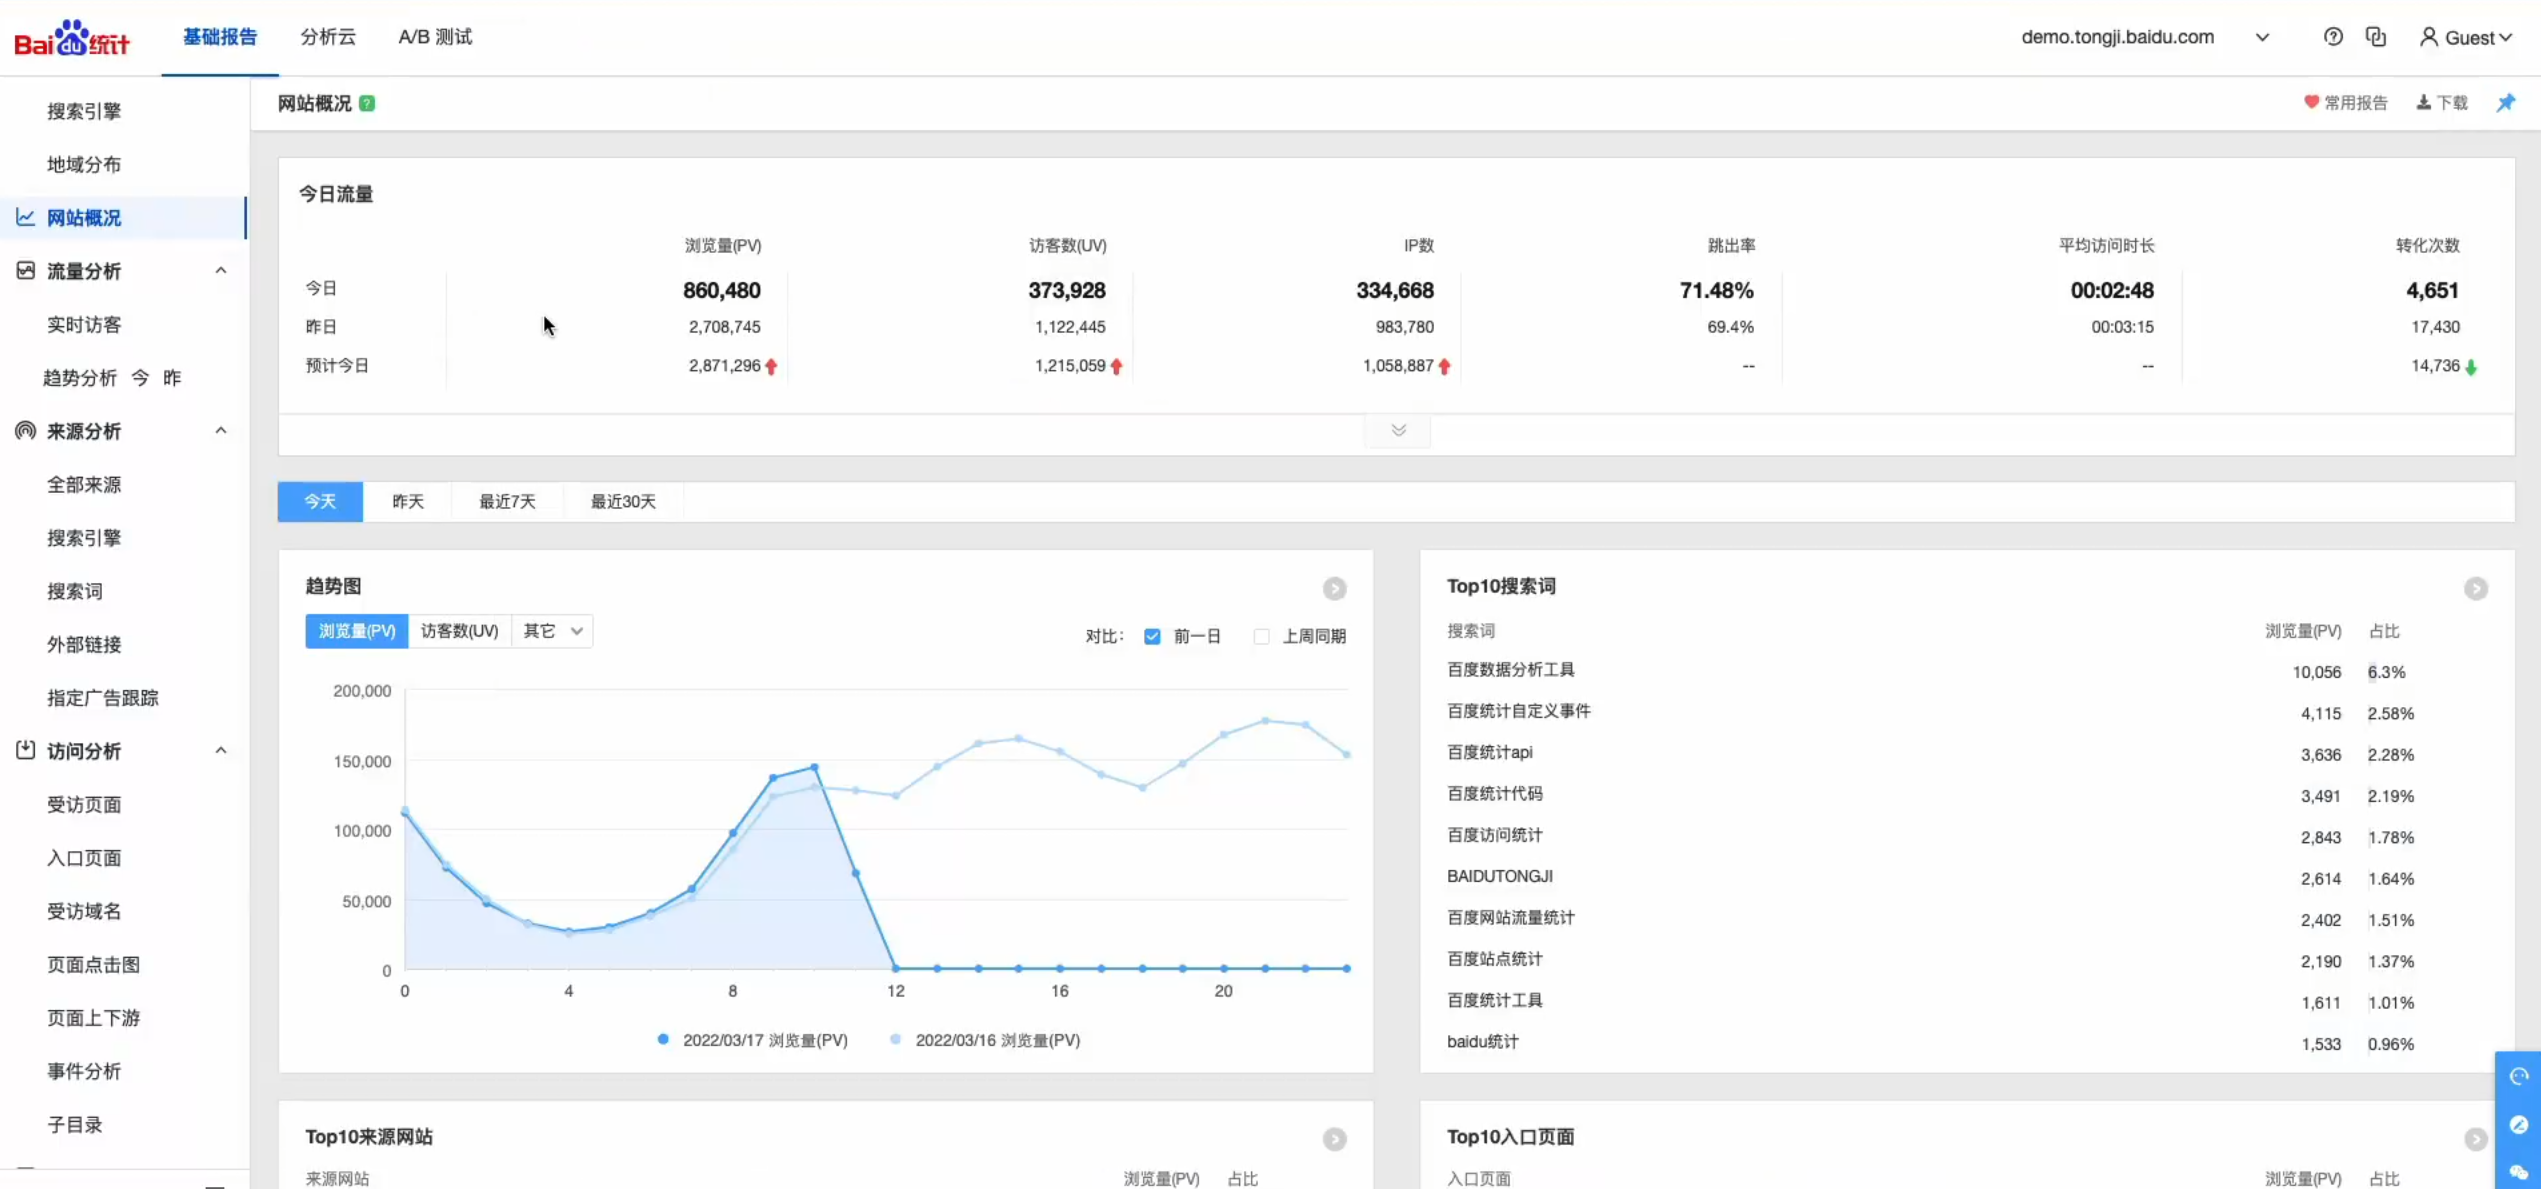The width and height of the screenshot is (2541, 1189).
Task: Open Top10来源网站 detail arrow icon
Action: tap(1334, 1139)
